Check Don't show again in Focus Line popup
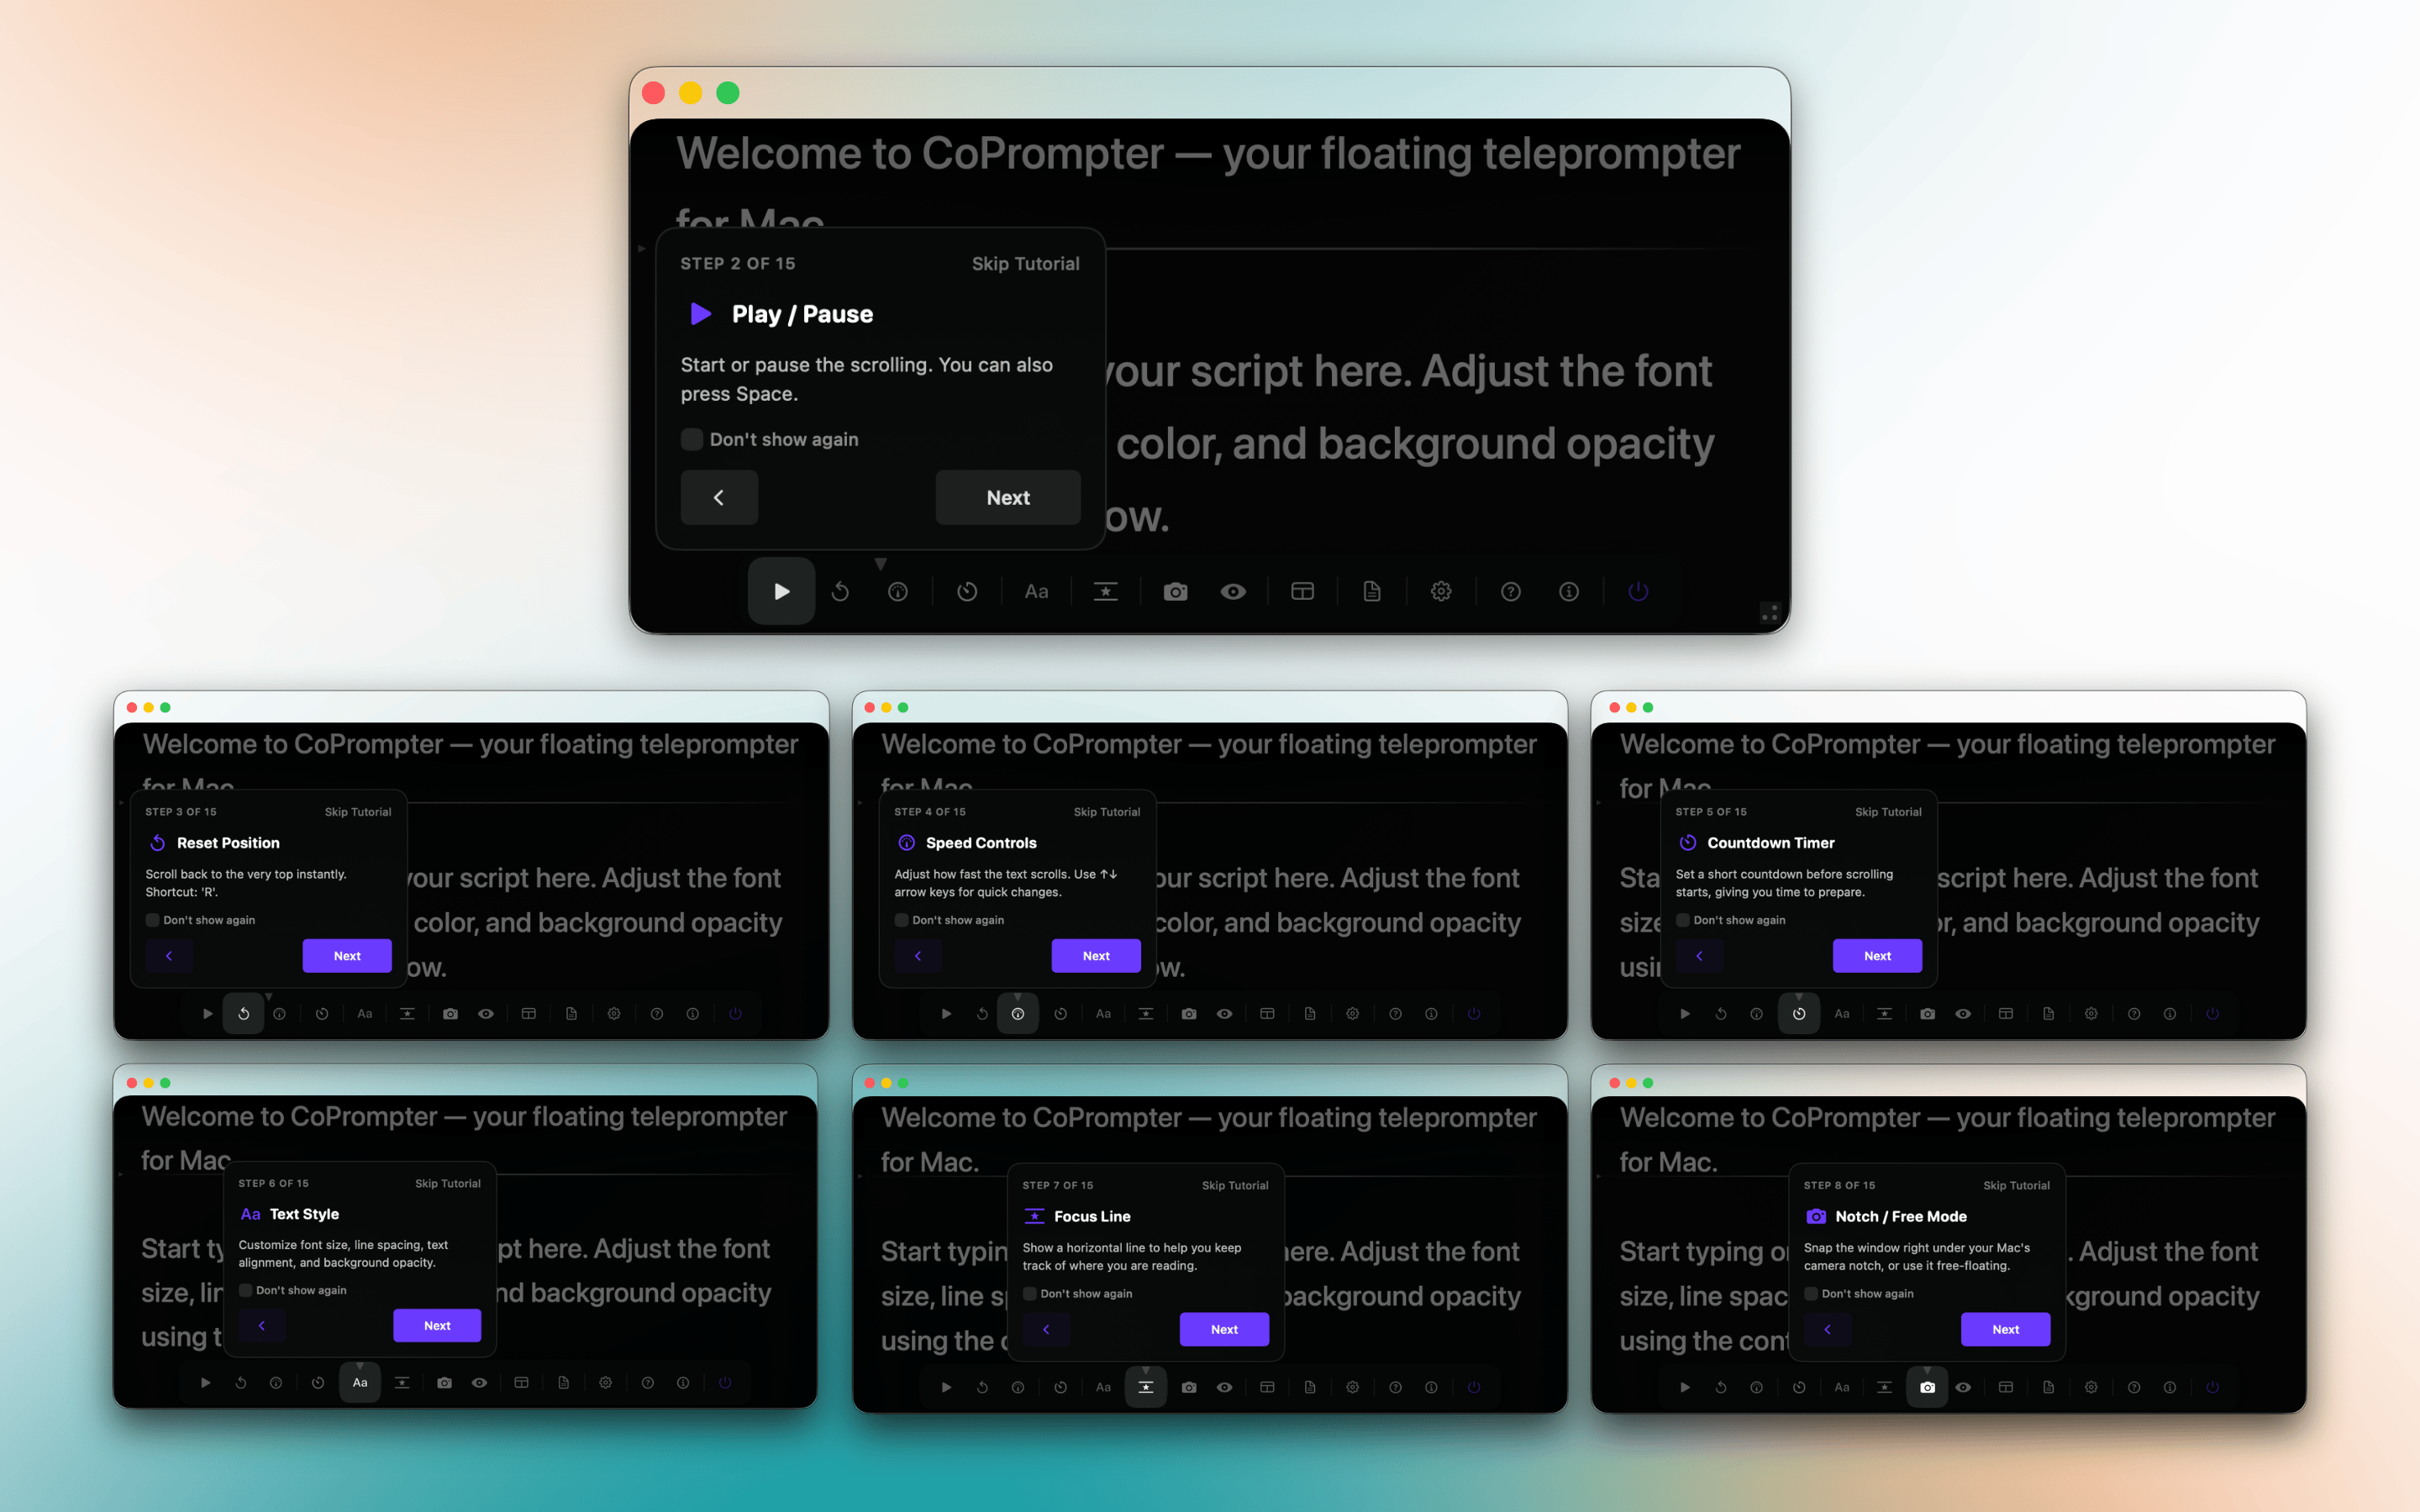 (1030, 1294)
